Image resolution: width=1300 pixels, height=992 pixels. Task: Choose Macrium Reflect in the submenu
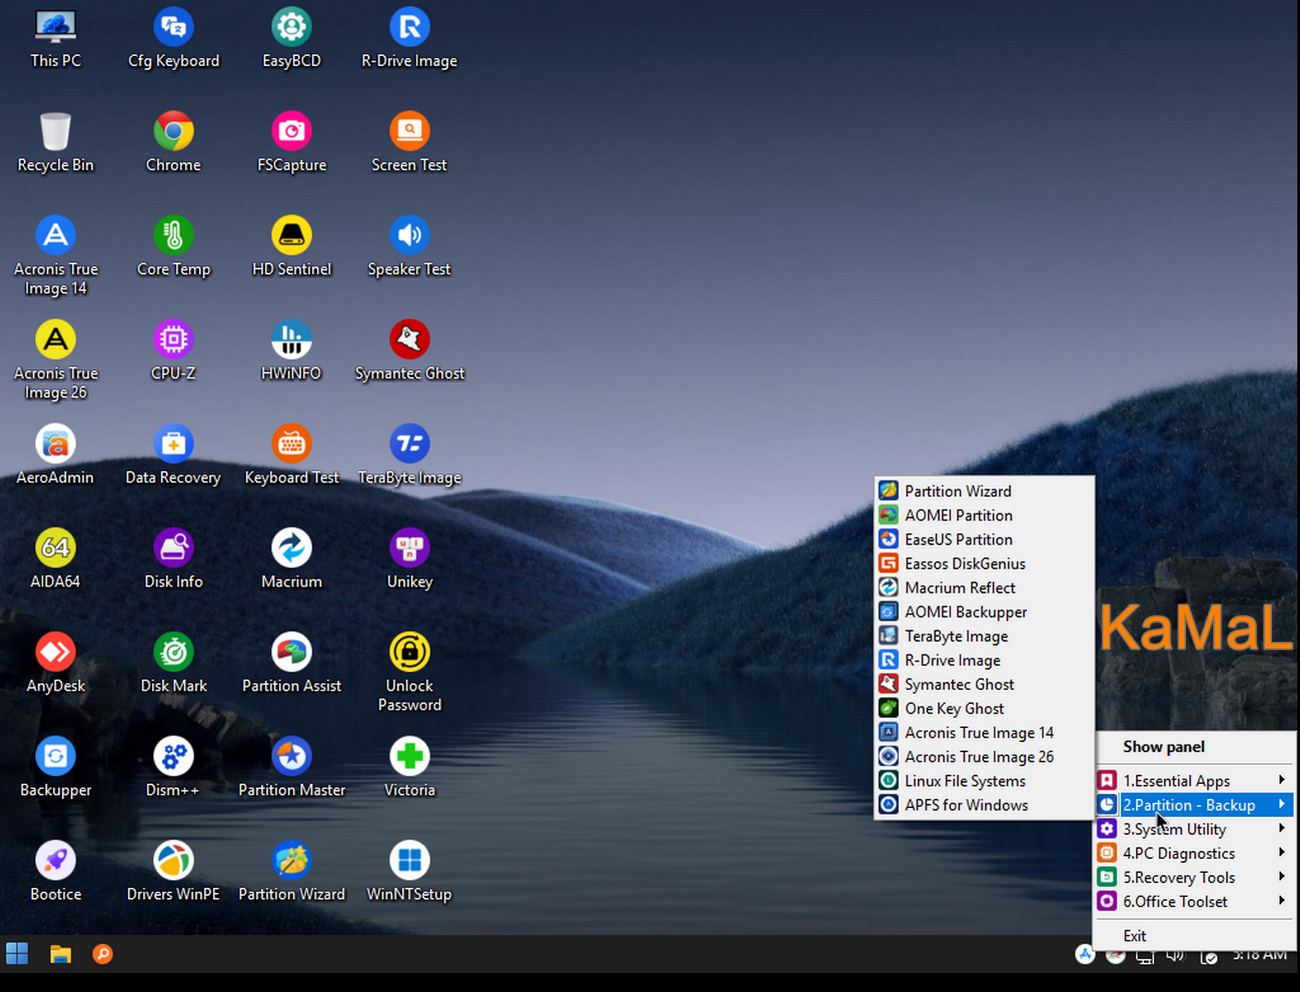[x=984, y=588]
